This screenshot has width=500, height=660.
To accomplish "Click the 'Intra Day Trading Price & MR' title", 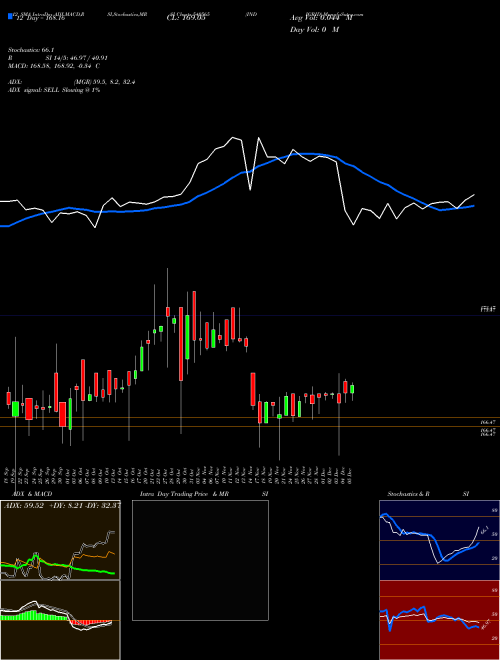I will point(184,494).
